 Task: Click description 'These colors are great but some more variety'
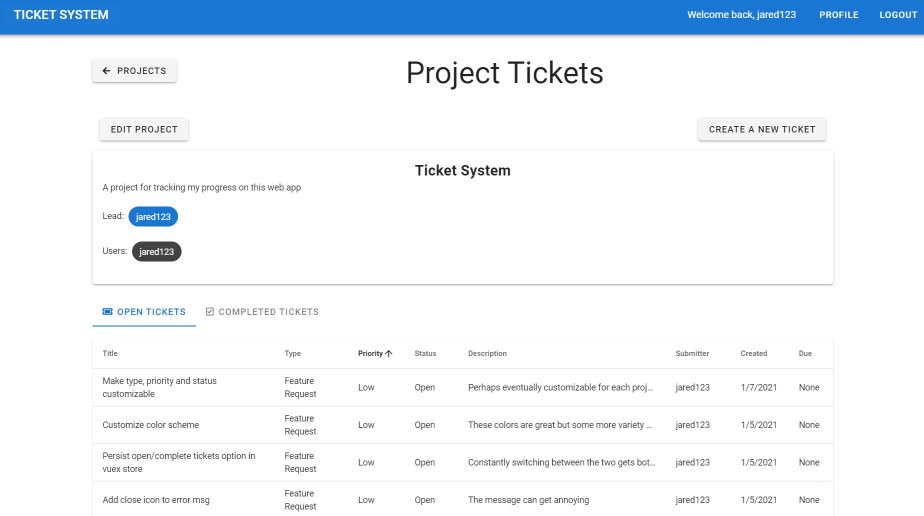coord(560,425)
